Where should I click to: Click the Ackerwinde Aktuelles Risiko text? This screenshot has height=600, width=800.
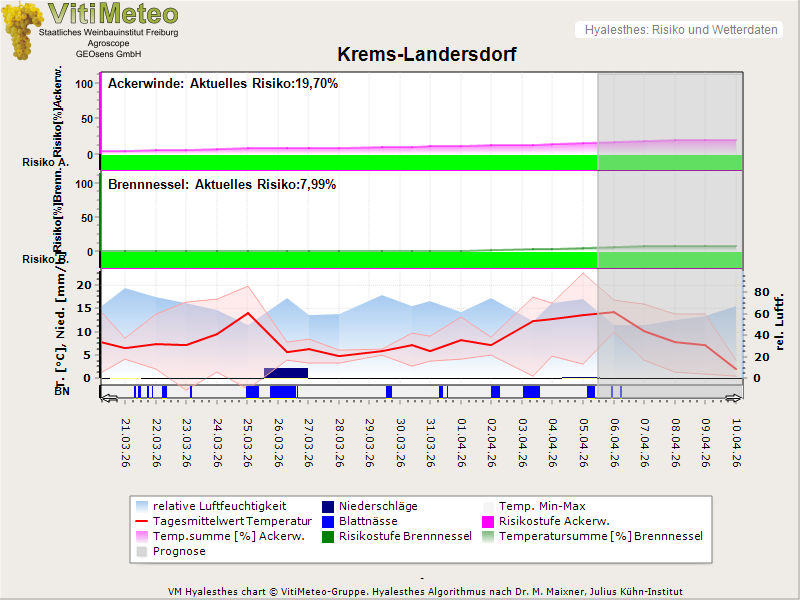coord(223,84)
